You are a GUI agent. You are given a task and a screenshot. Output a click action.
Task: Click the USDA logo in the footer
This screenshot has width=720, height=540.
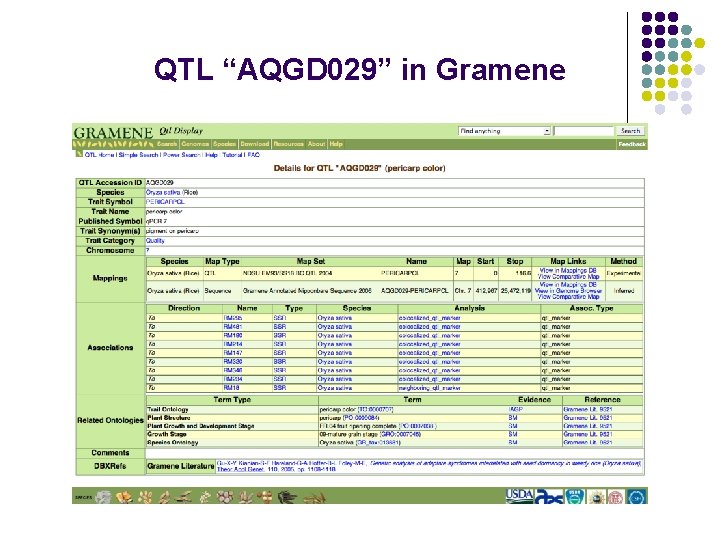coord(519,495)
